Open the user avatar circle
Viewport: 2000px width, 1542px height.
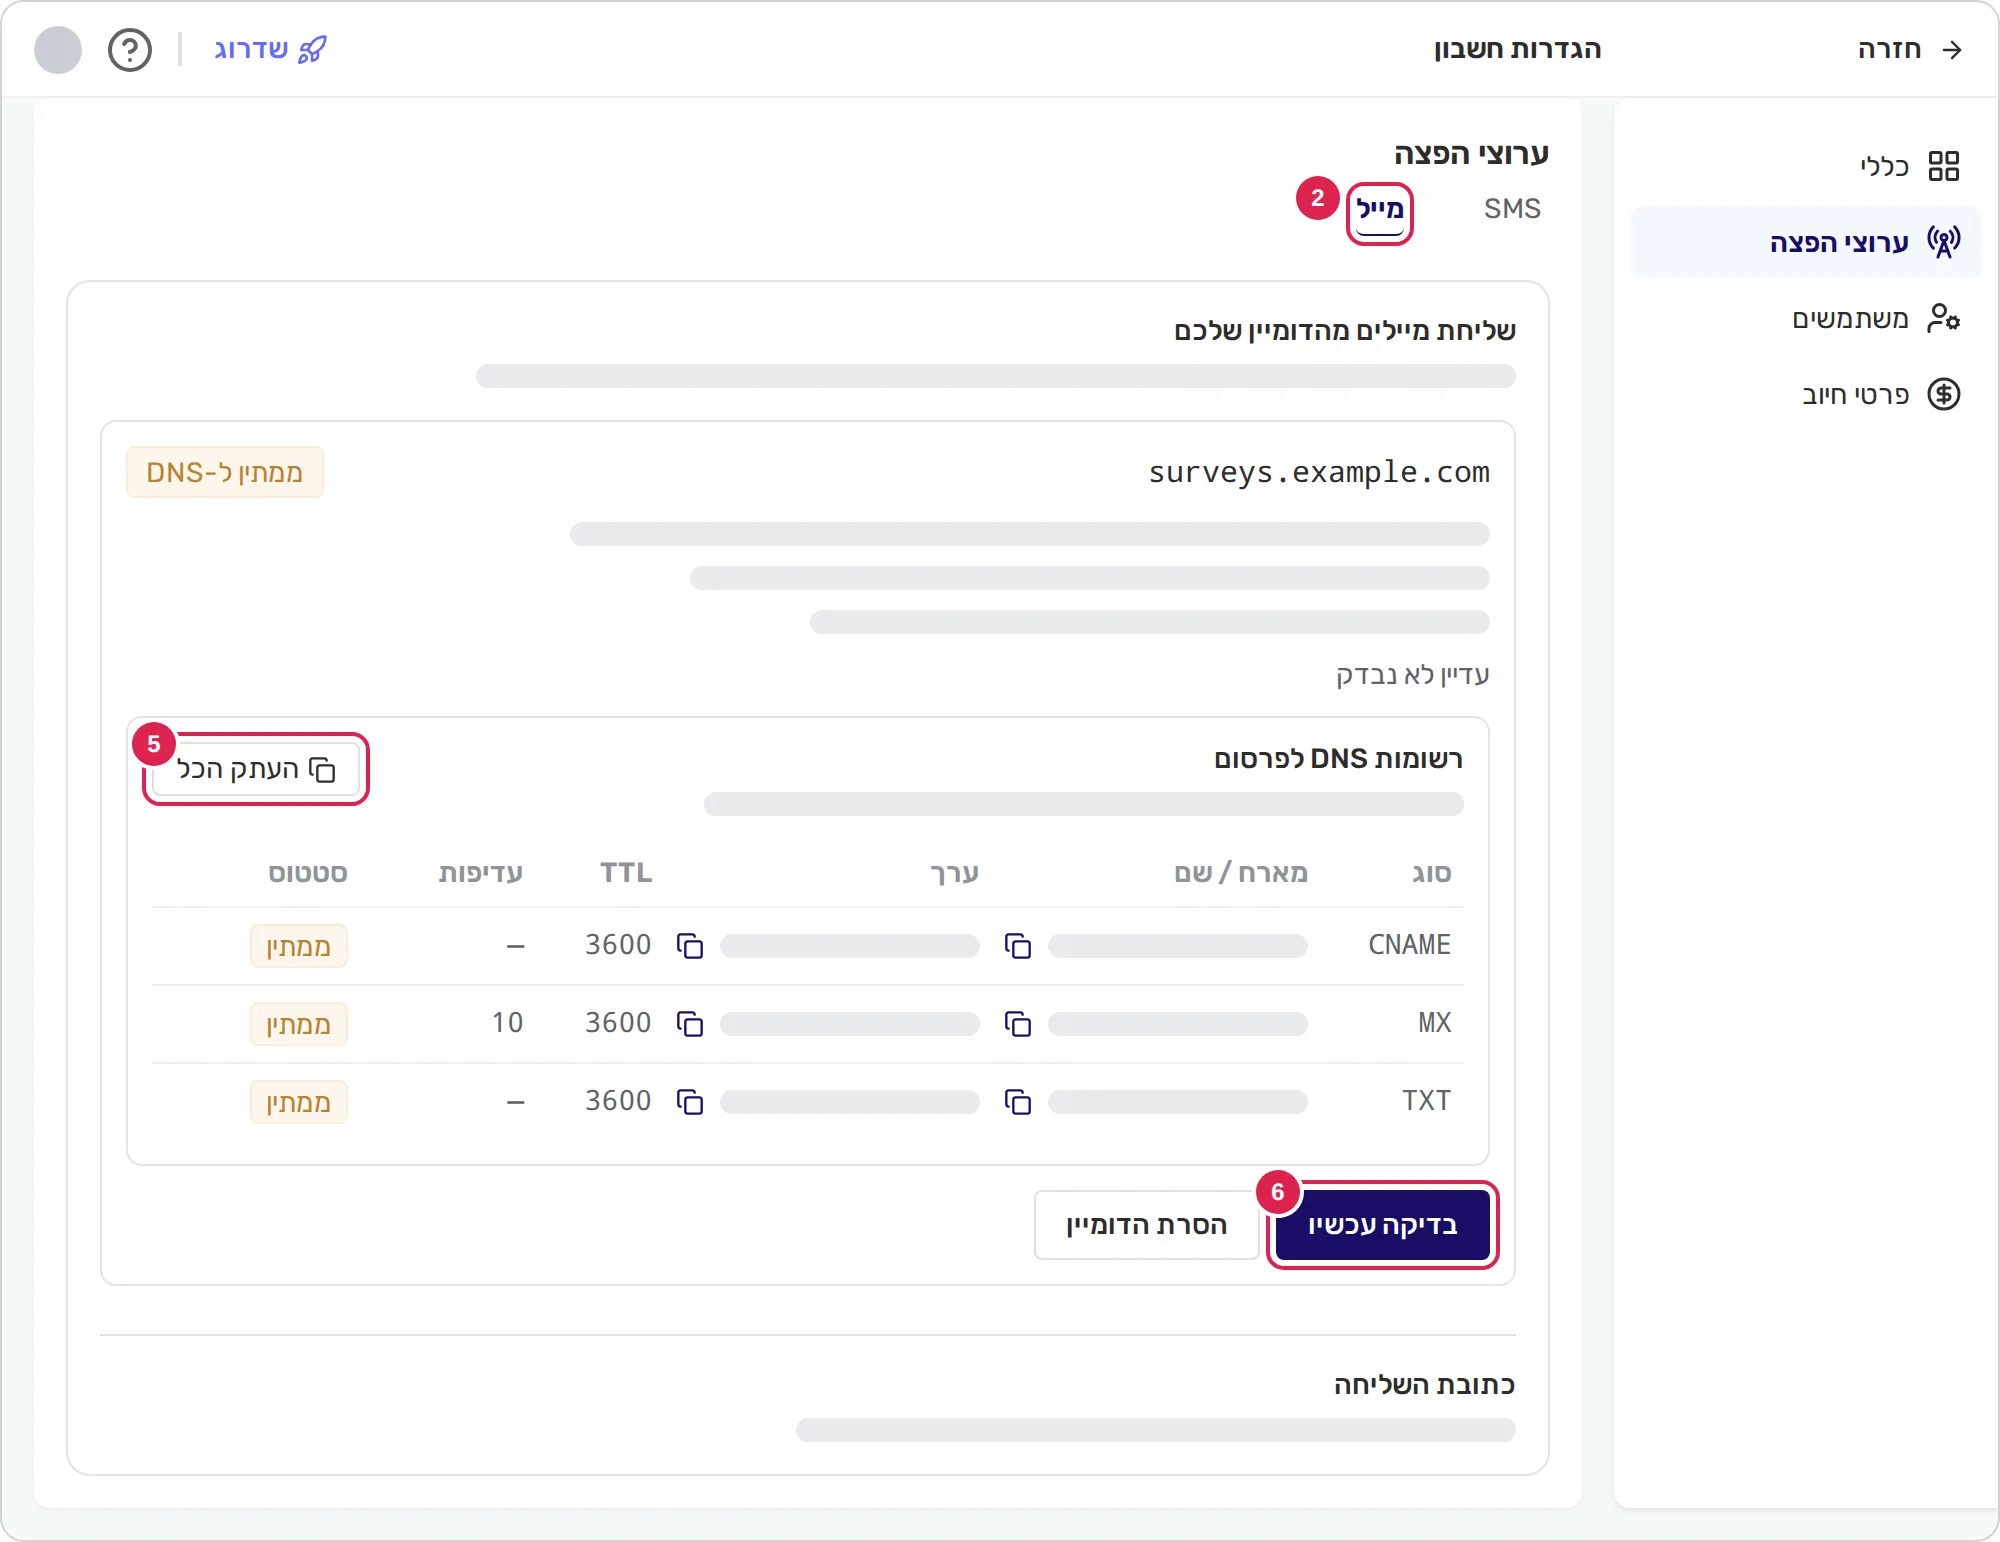point(58,50)
